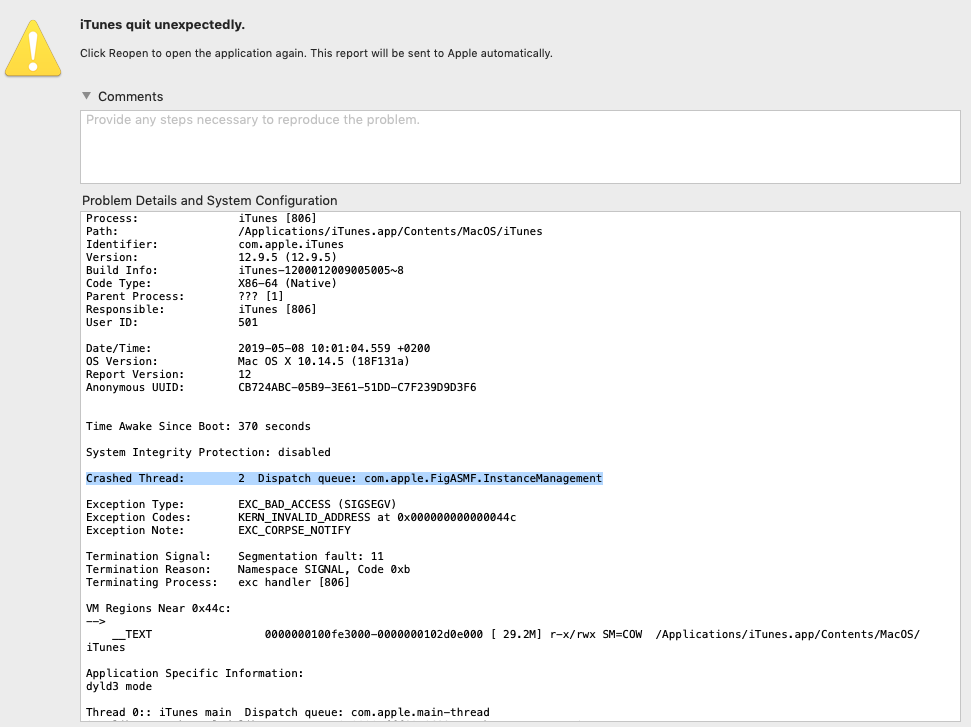971x727 pixels.
Task: Click the 'Report Version: 12' line
Action: [x=168, y=374]
